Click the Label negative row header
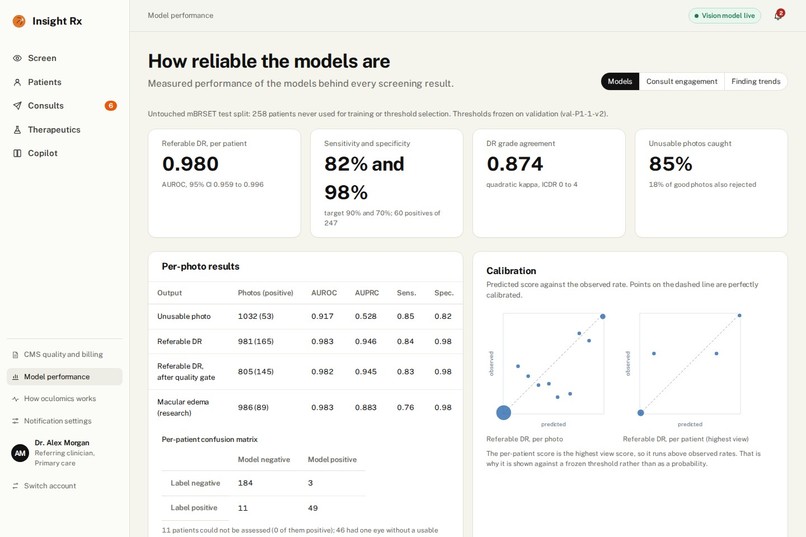 [195, 483]
